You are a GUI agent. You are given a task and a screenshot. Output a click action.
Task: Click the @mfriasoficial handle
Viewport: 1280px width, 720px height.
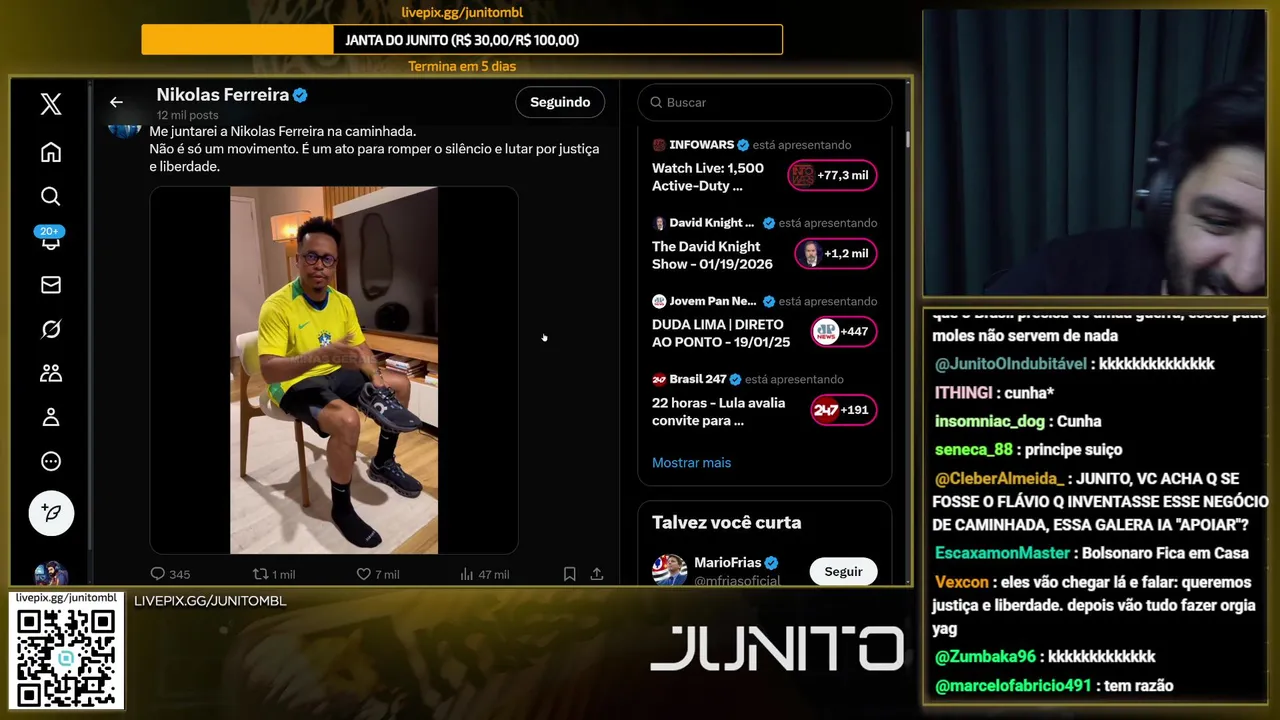click(x=737, y=580)
